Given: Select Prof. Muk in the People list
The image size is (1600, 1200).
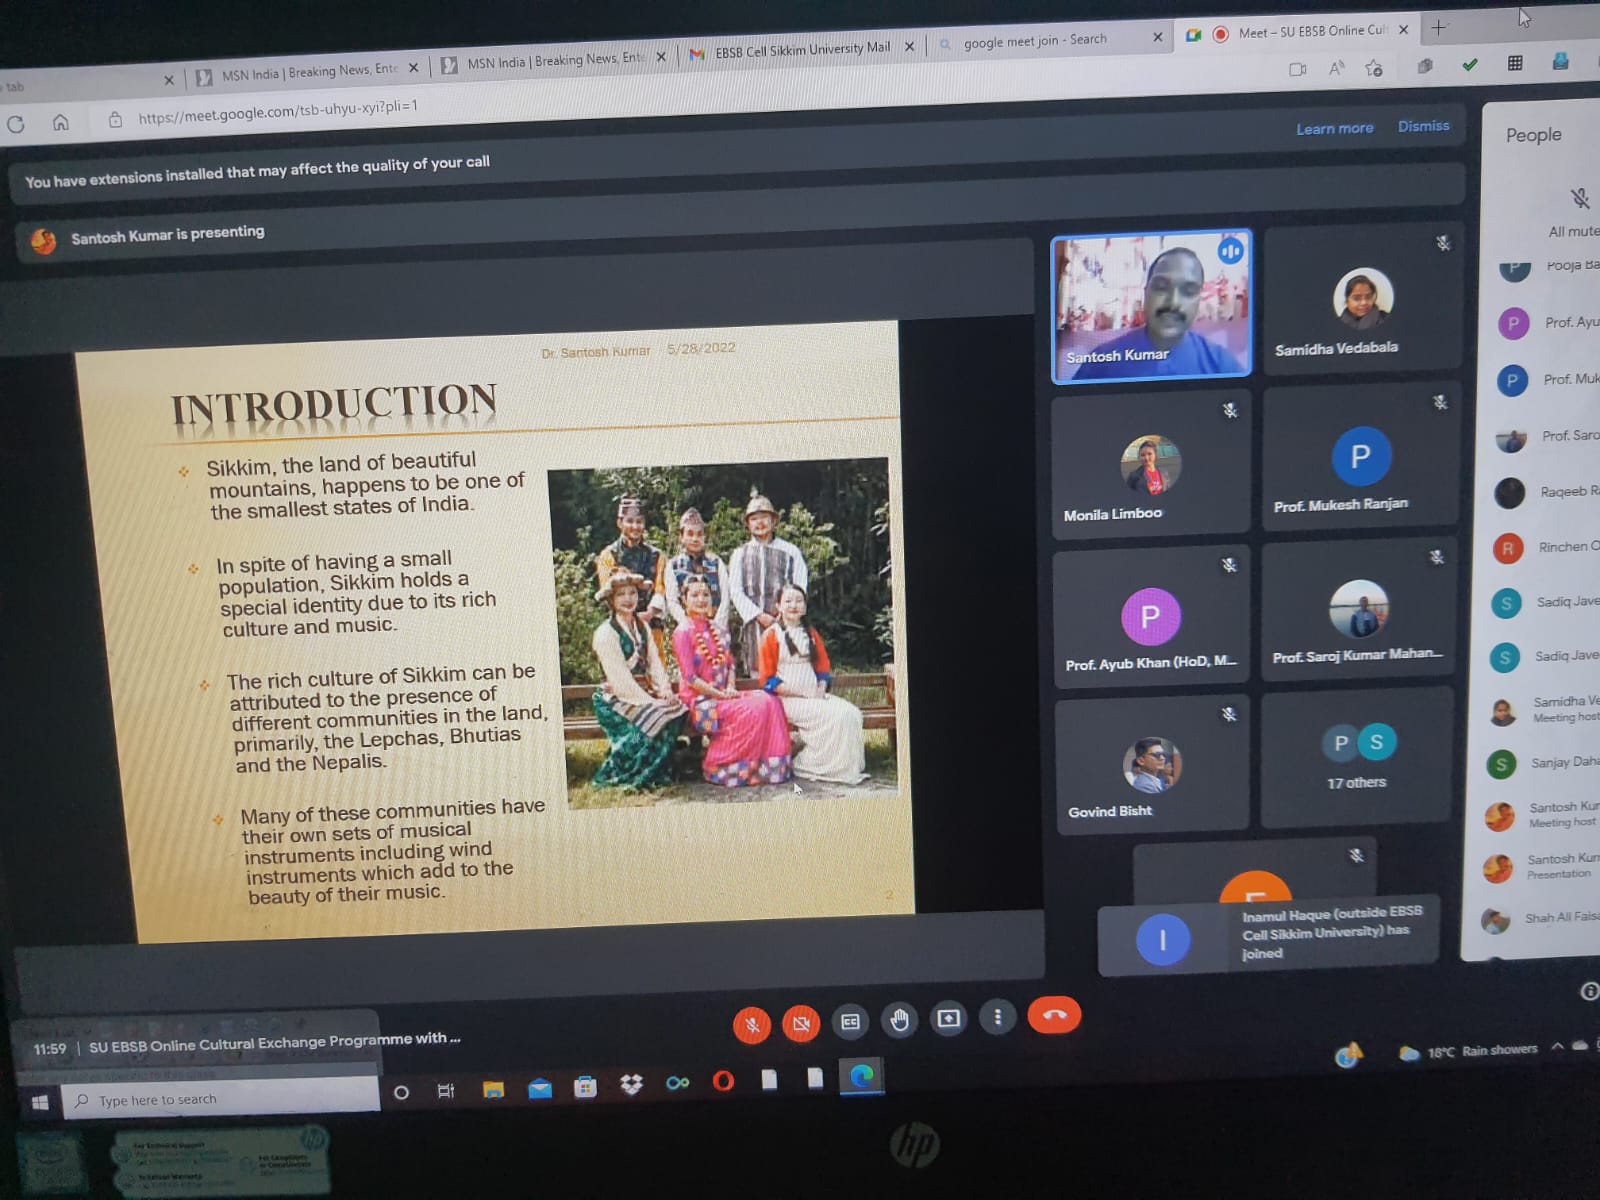Looking at the screenshot, I should tap(1549, 380).
